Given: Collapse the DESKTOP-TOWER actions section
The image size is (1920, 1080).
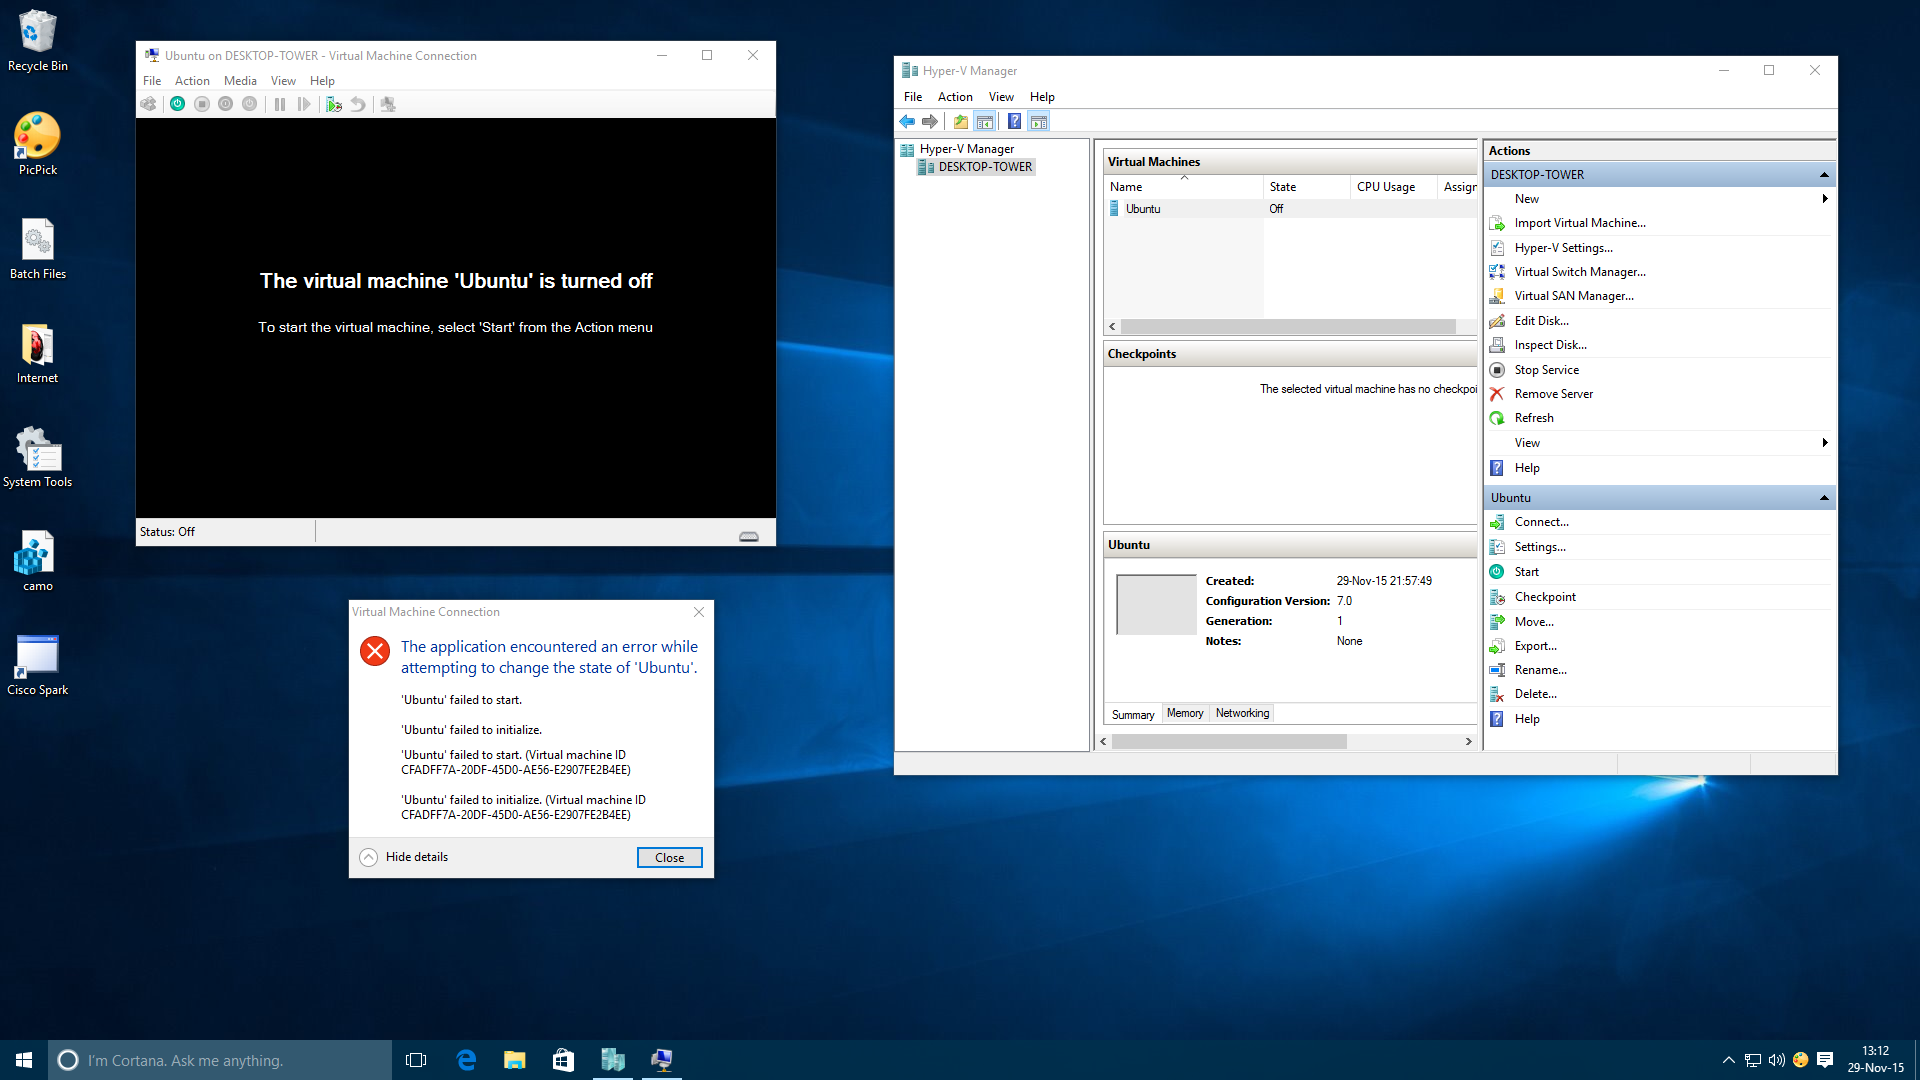Looking at the screenshot, I should point(1824,175).
